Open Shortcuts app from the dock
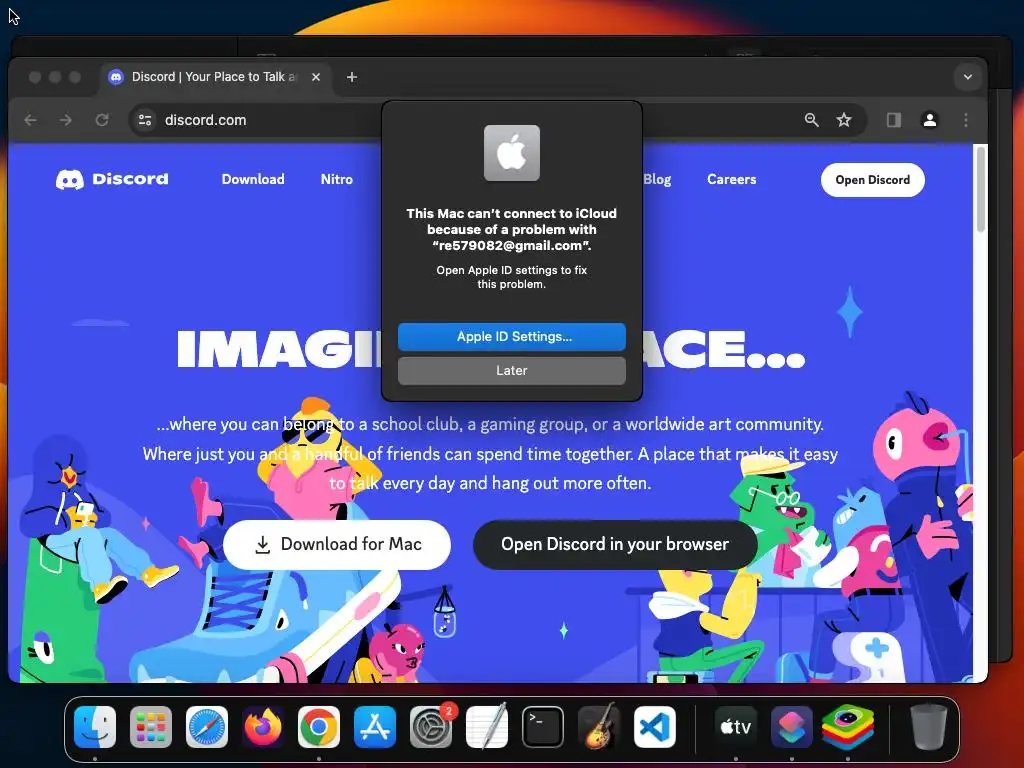 [792, 727]
